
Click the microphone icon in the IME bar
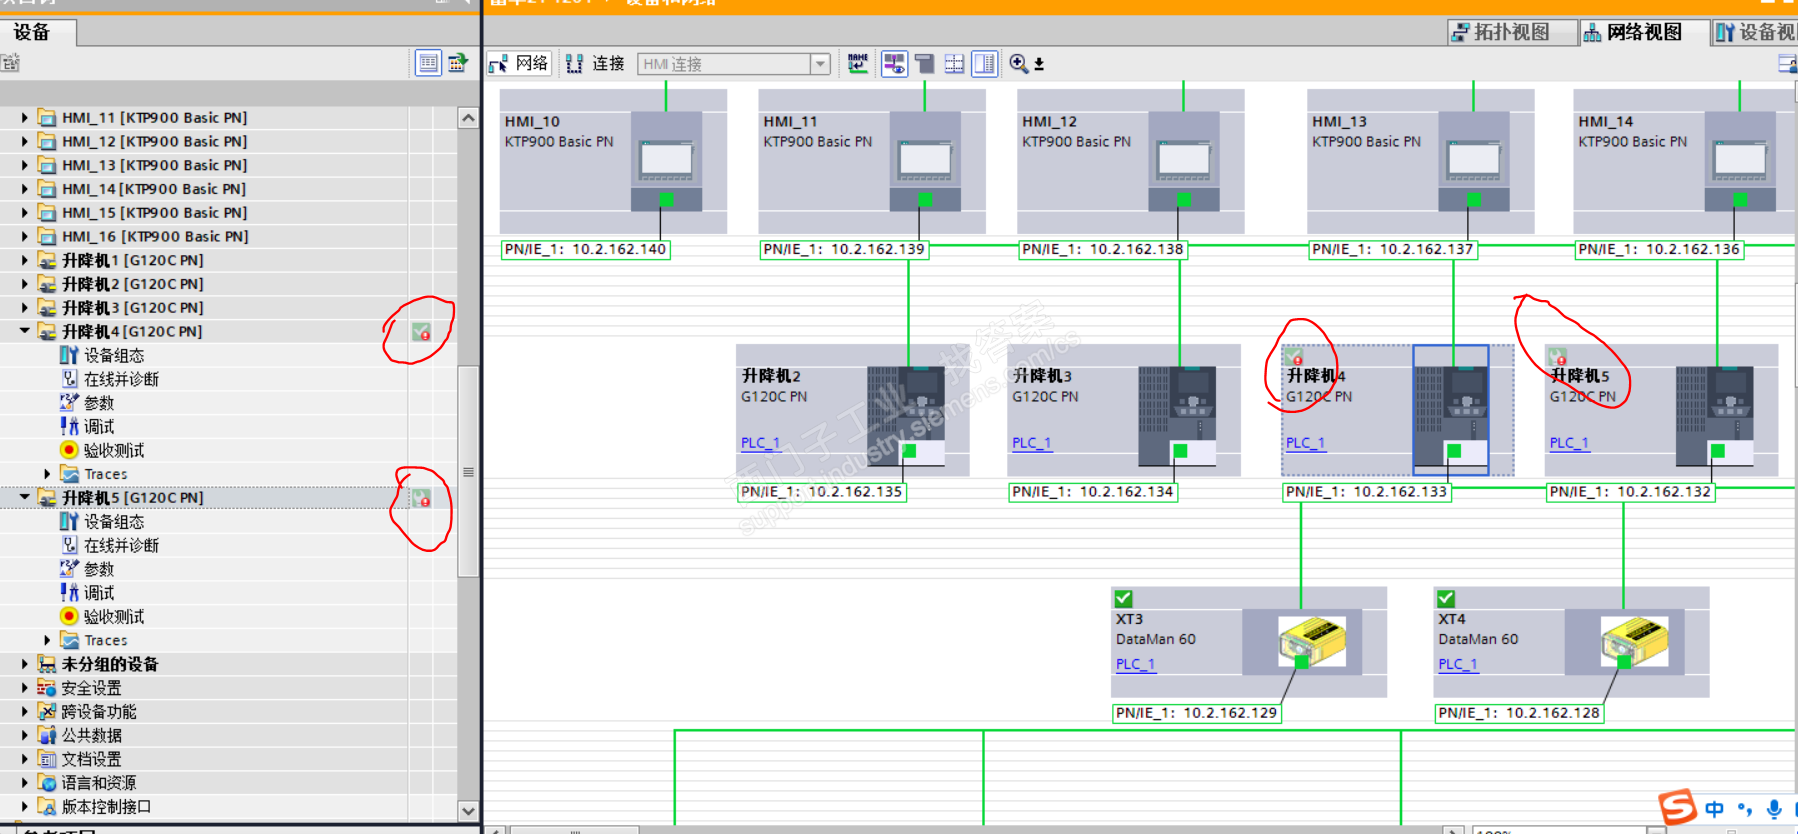pos(1774,809)
